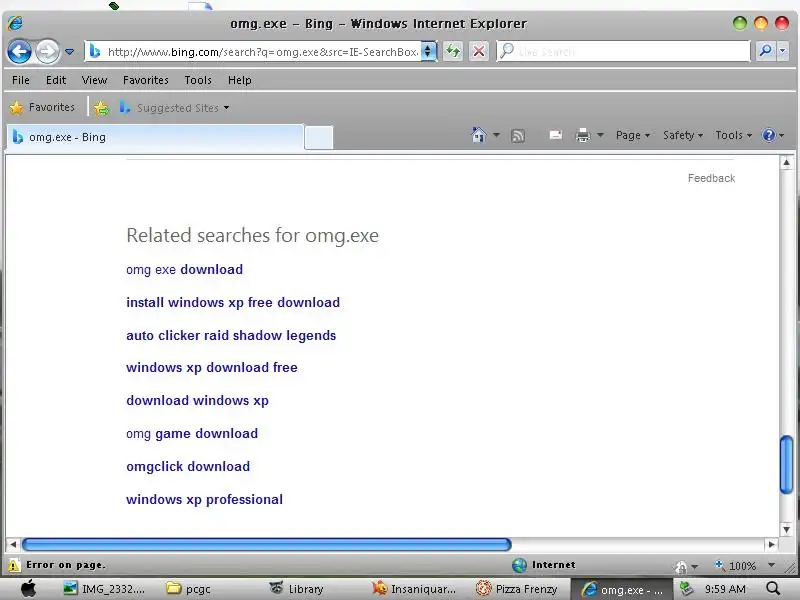The width and height of the screenshot is (800, 600).
Task: Click the search magnifier button
Action: pos(765,51)
